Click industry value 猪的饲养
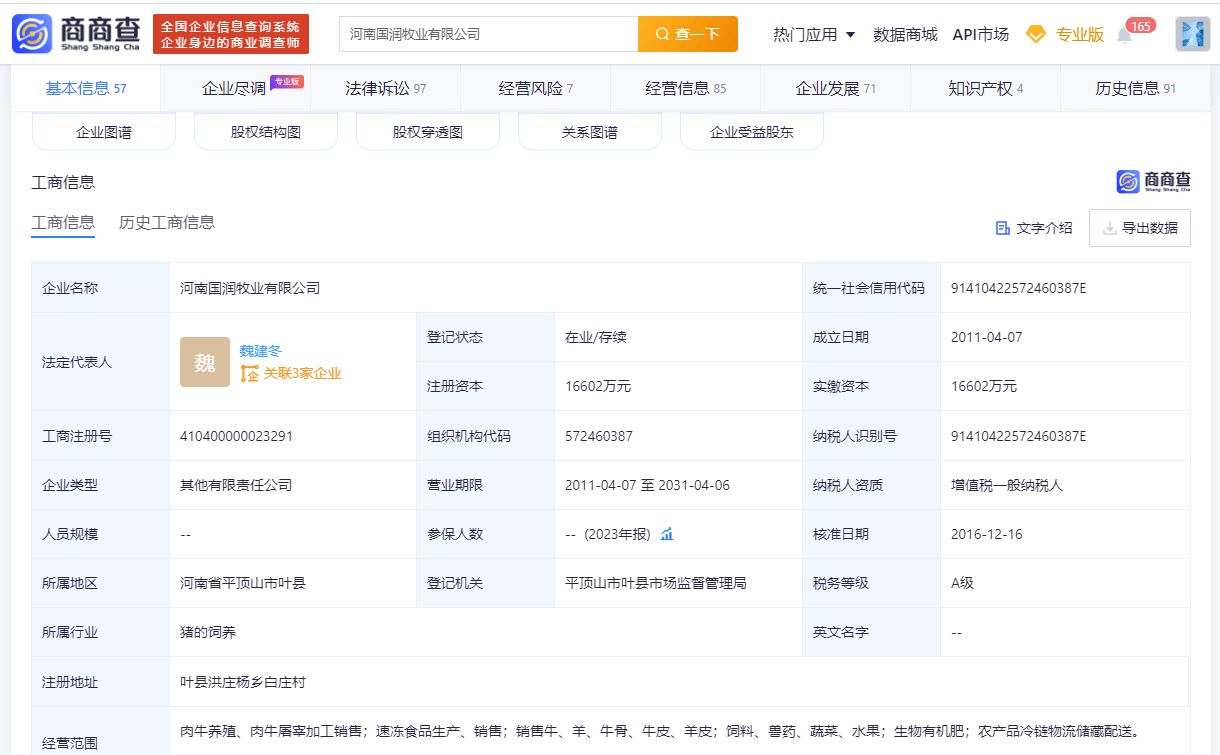The height and width of the screenshot is (755, 1220). point(208,632)
